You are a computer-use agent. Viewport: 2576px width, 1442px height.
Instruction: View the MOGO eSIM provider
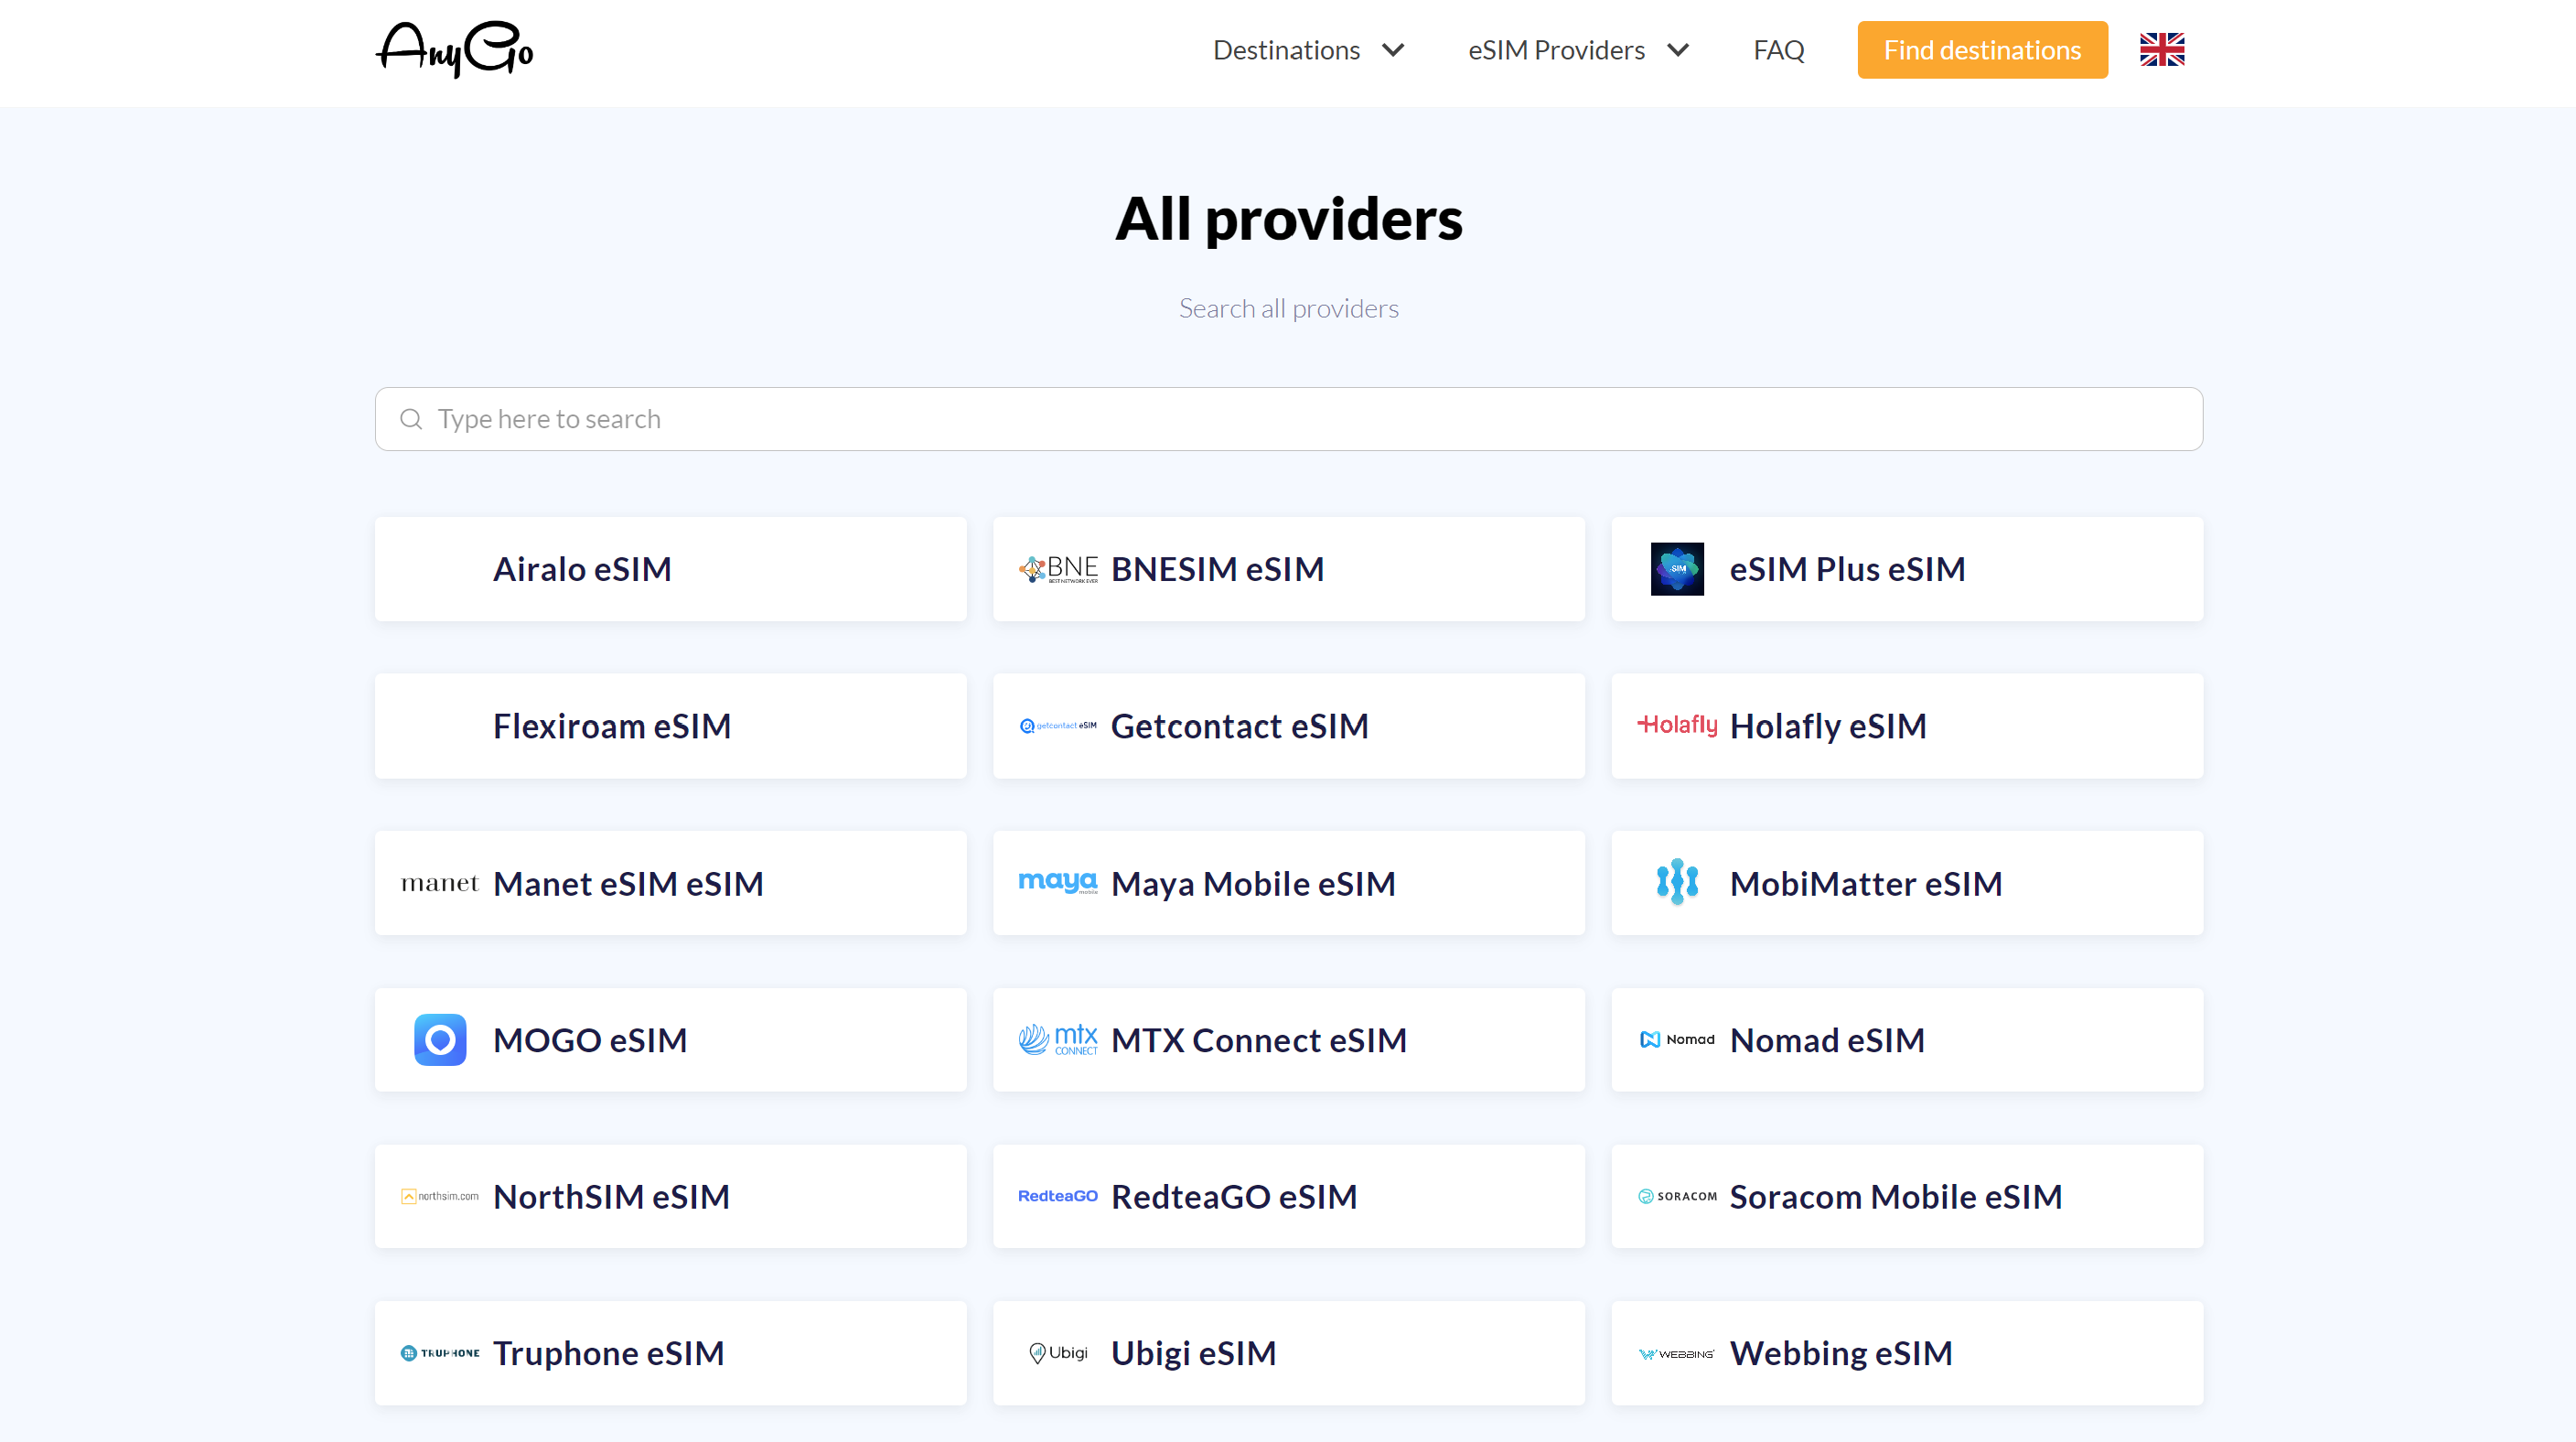click(670, 1040)
